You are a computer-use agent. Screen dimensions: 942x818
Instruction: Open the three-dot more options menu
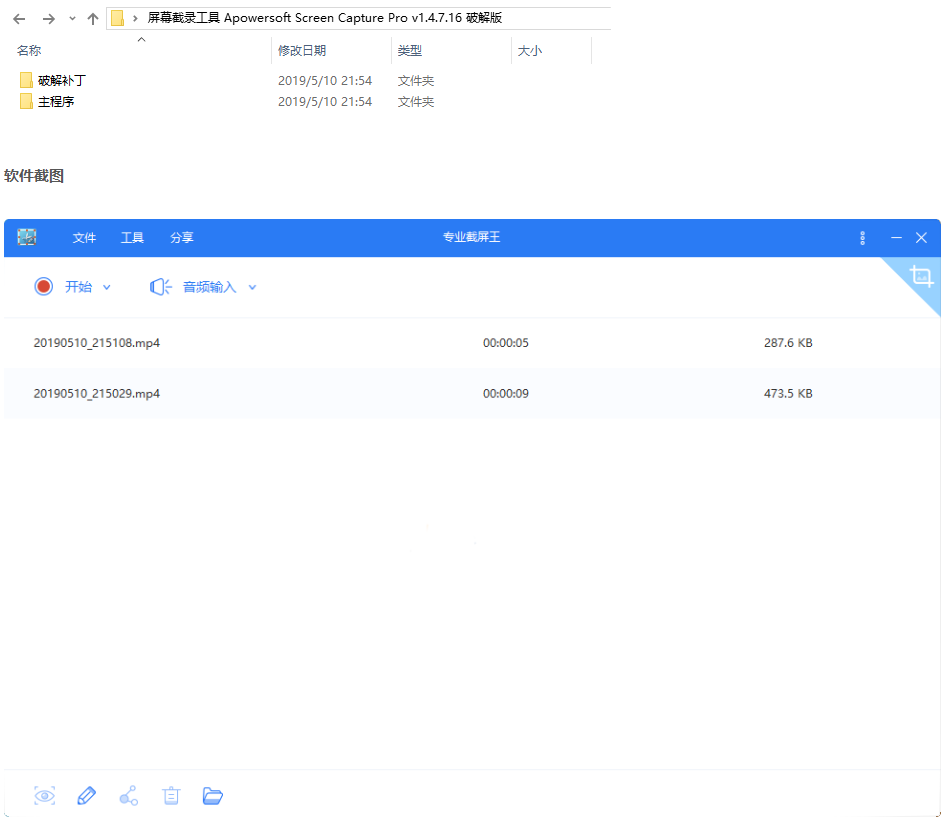(862, 238)
